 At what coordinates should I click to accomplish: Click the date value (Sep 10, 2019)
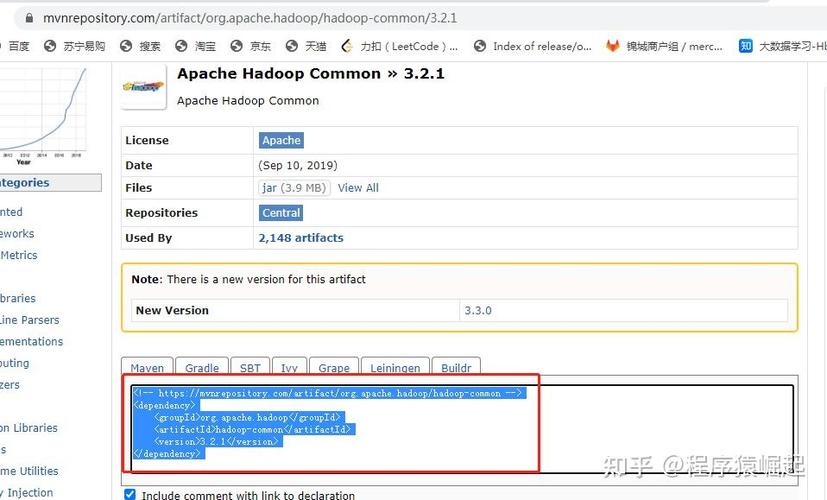[298, 166]
